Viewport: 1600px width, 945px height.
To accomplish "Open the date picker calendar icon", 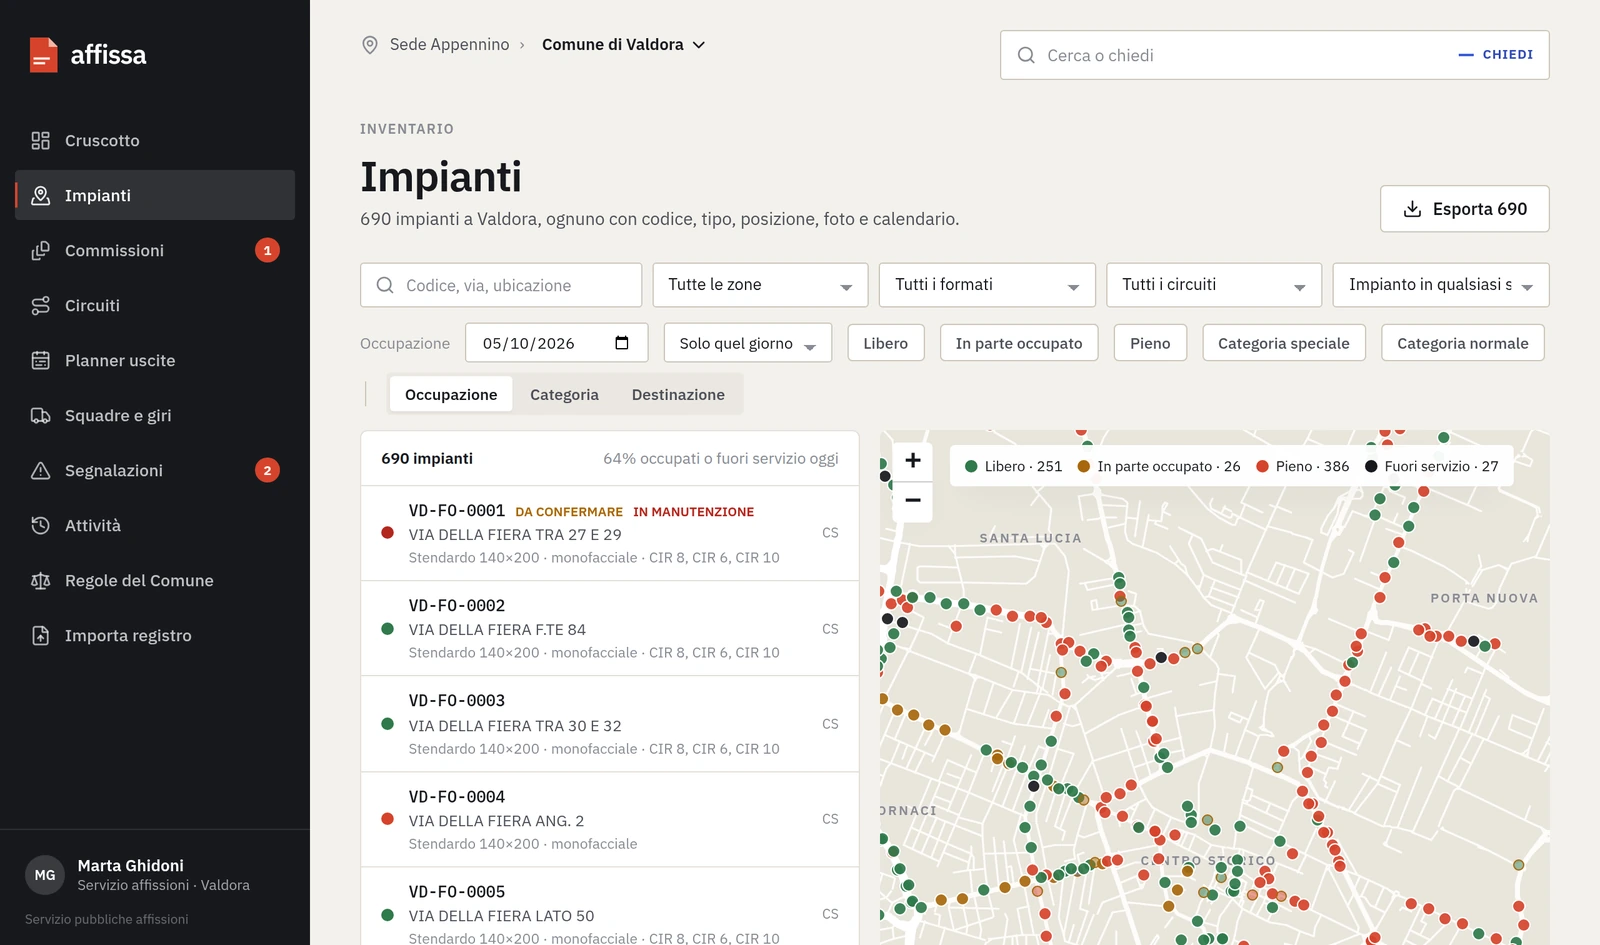I will point(622,343).
